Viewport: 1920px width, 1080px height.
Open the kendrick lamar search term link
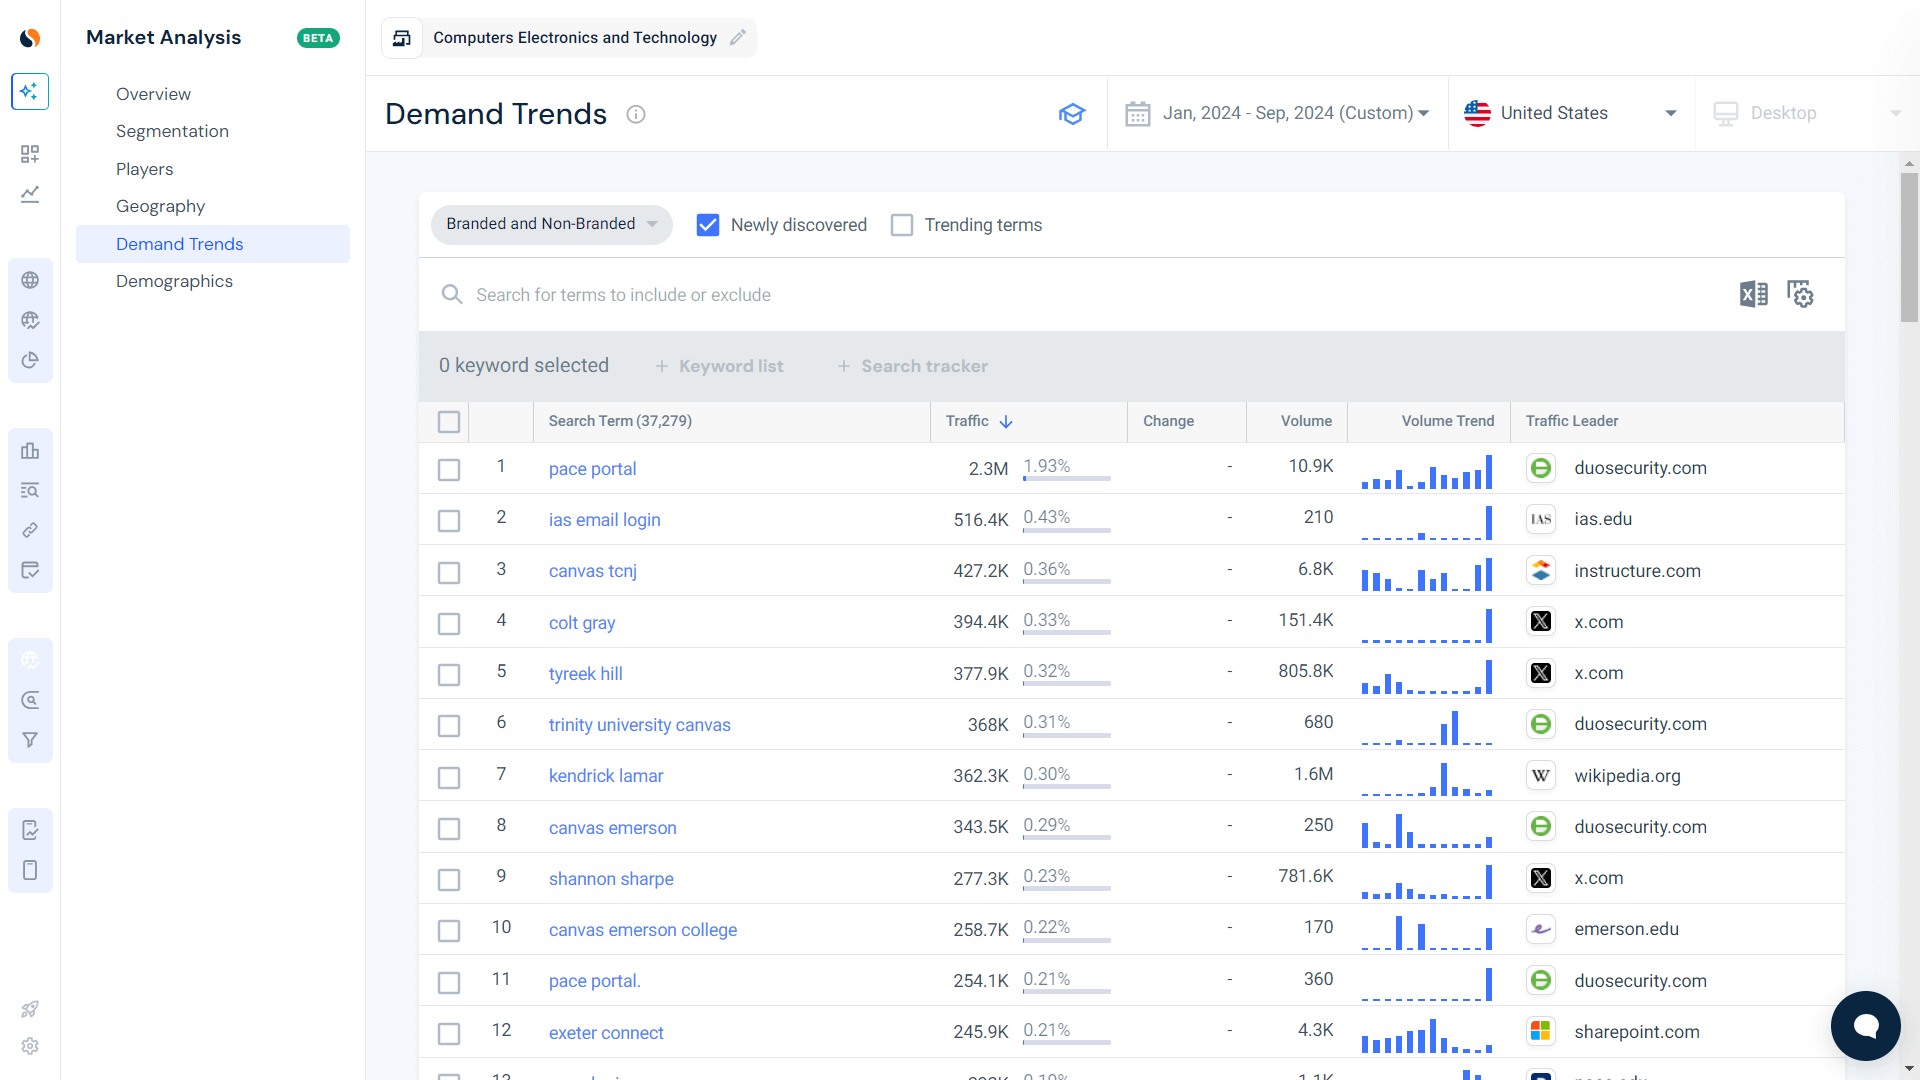pos(605,775)
